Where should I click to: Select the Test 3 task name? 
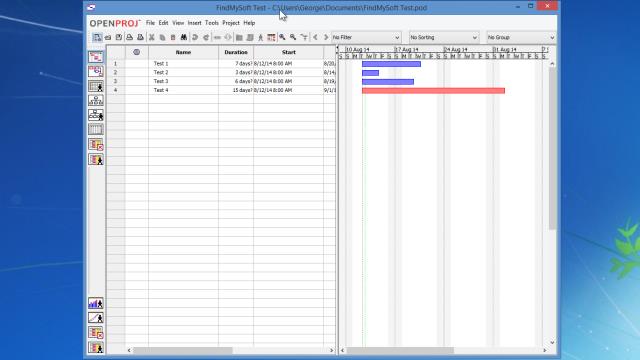(161, 81)
